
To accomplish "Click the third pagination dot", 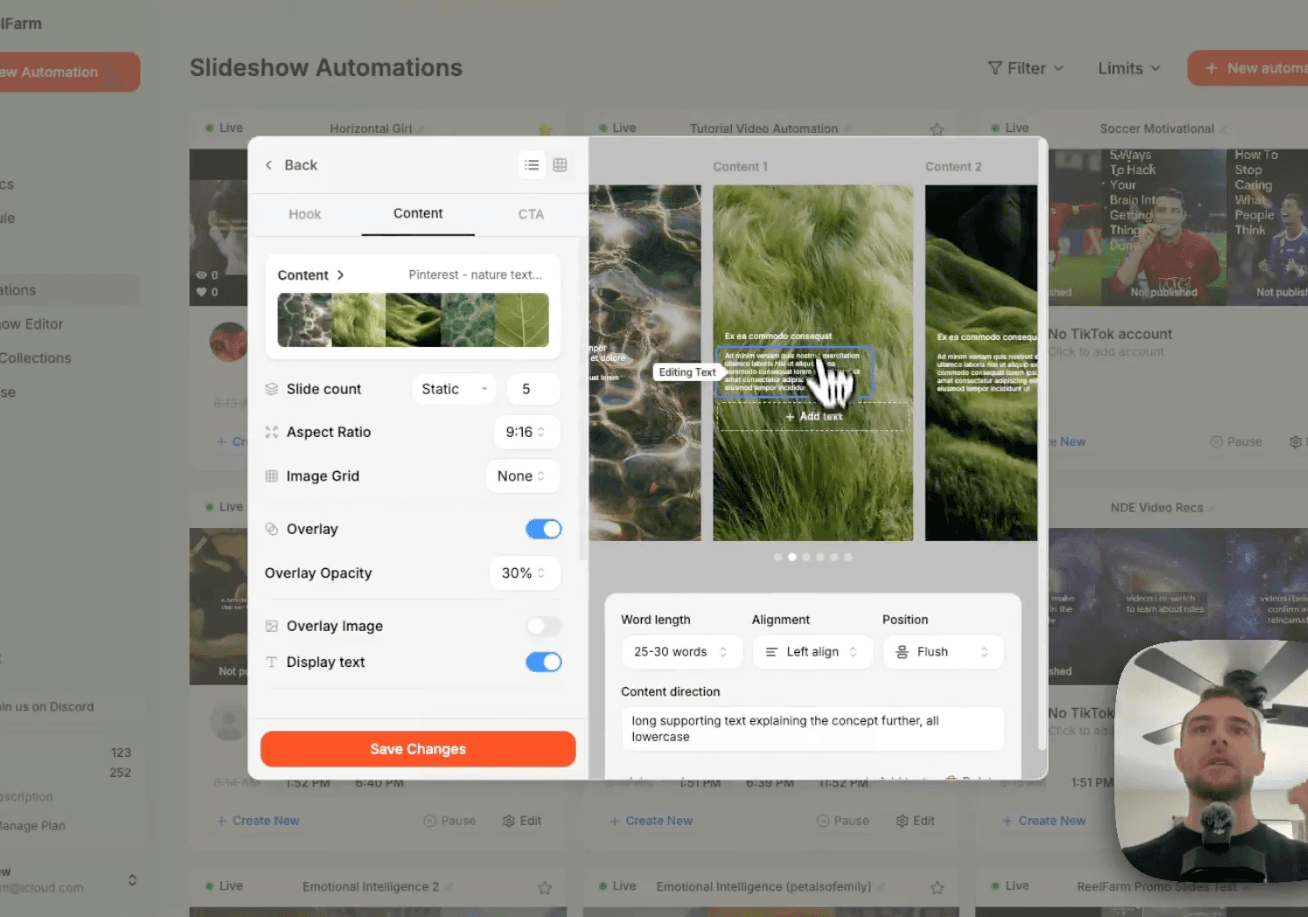I will [806, 557].
